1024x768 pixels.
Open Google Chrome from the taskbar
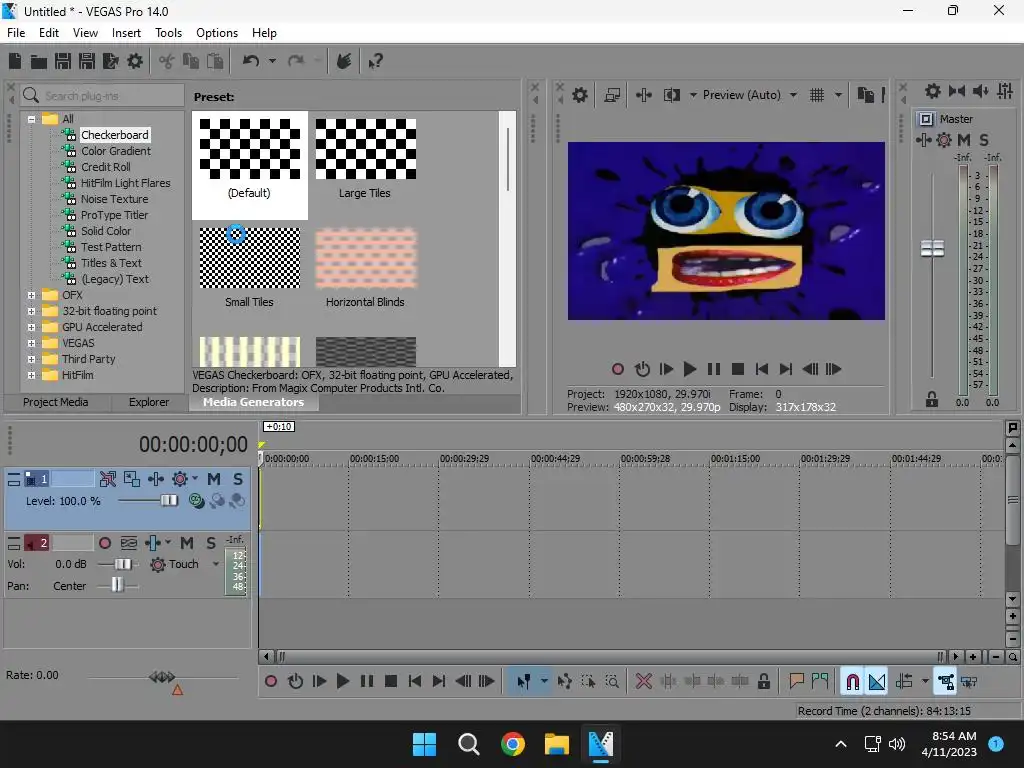pos(513,744)
